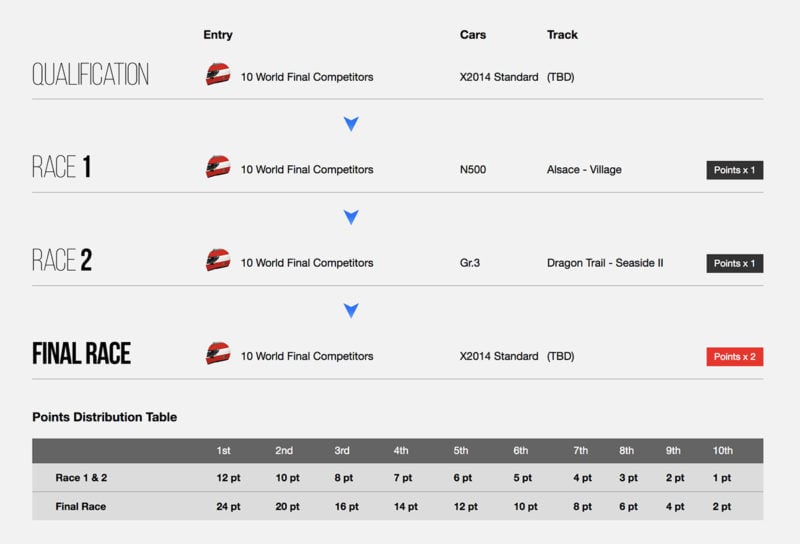The height and width of the screenshot is (544, 800).
Task: Click the helmet icon in Race 2 row
Action: 218,260
